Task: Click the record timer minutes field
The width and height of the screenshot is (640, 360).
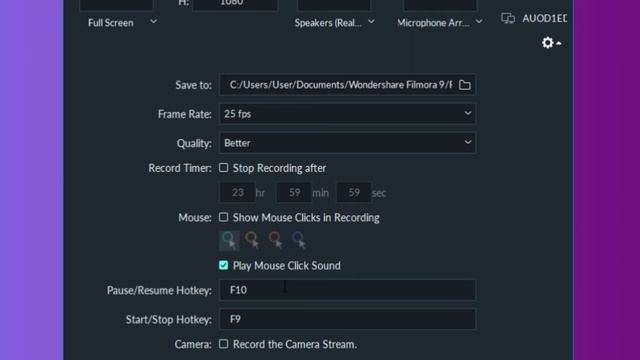Action: (294, 192)
